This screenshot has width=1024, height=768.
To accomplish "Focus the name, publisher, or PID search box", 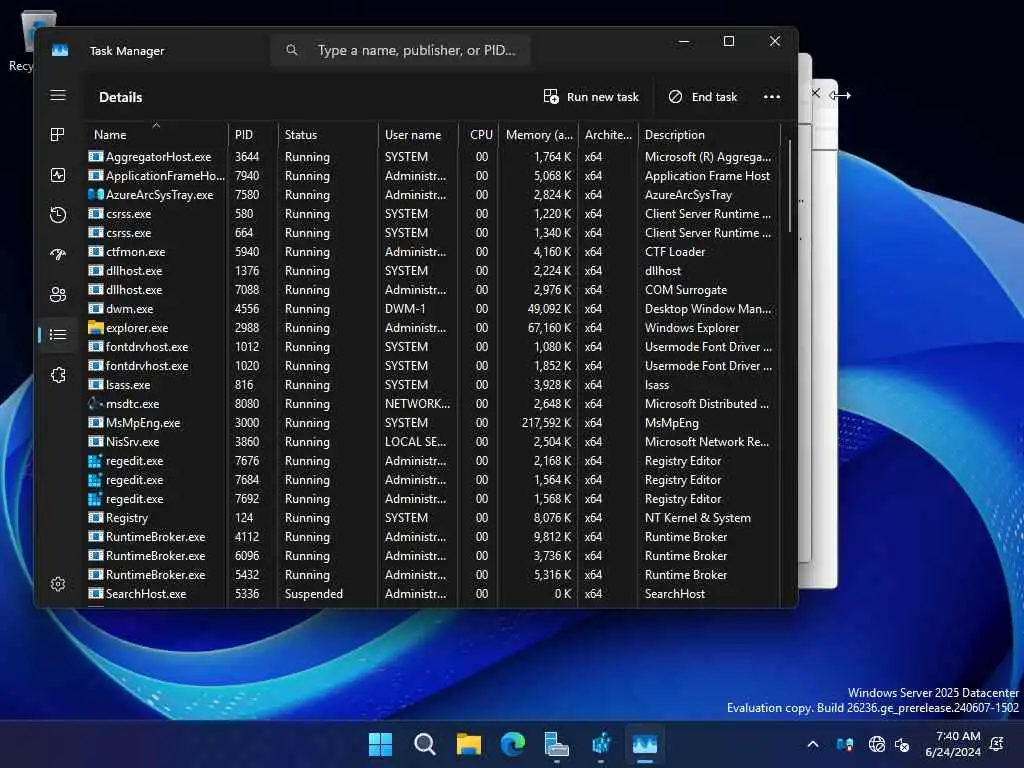I will [400, 50].
